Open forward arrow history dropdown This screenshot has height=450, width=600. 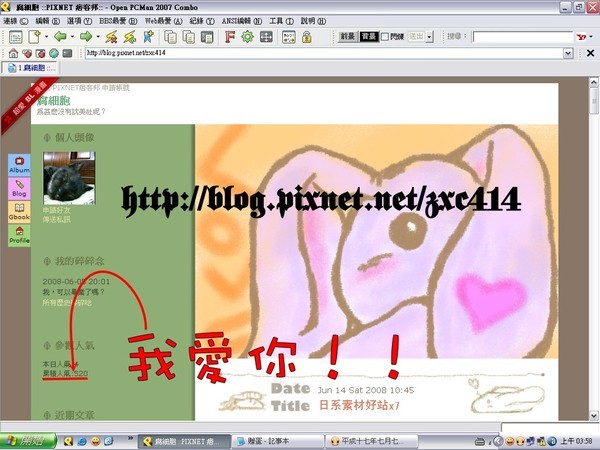tap(98, 37)
